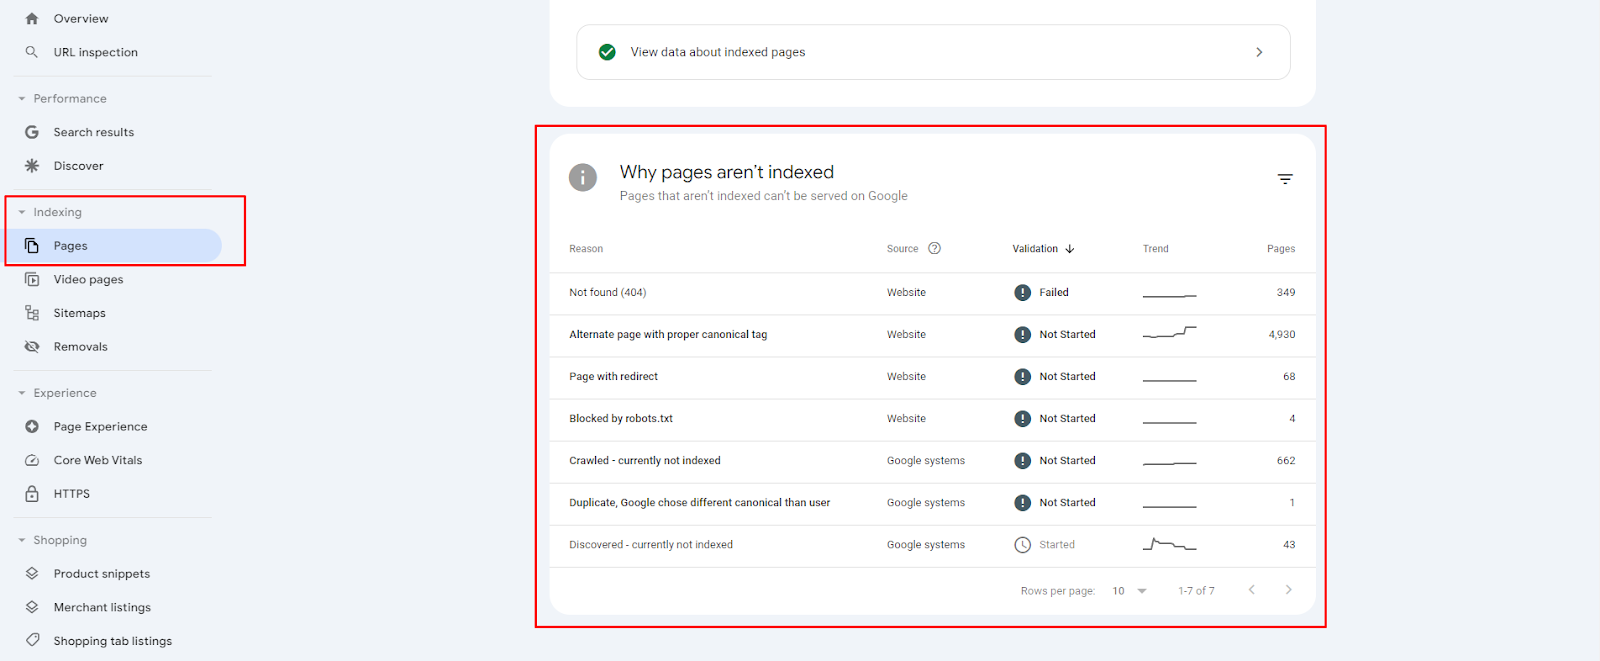Click the 662 pages count
This screenshot has height=661, width=1600.
point(1286,461)
